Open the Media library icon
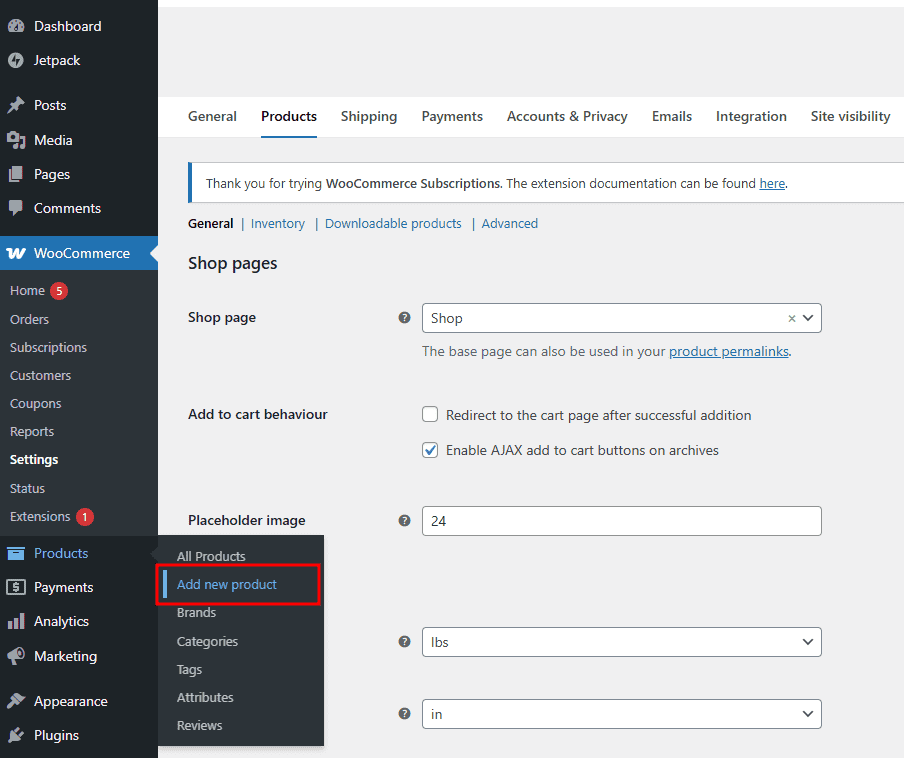The height and width of the screenshot is (758, 904). tap(18, 139)
